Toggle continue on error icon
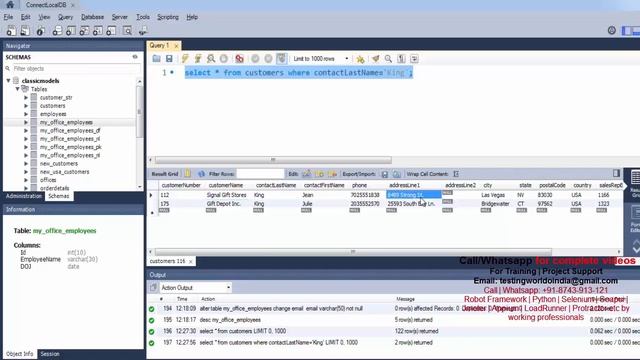Screen dimensions: 640x360 (x=240, y=59)
